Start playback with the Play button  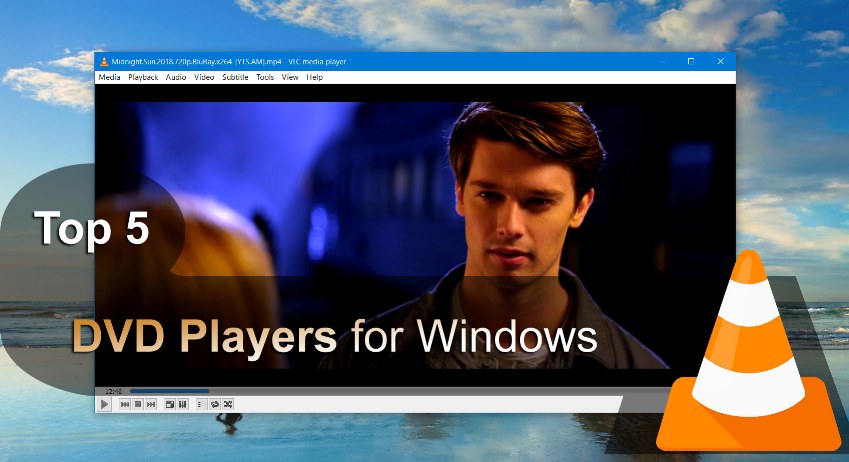point(105,404)
